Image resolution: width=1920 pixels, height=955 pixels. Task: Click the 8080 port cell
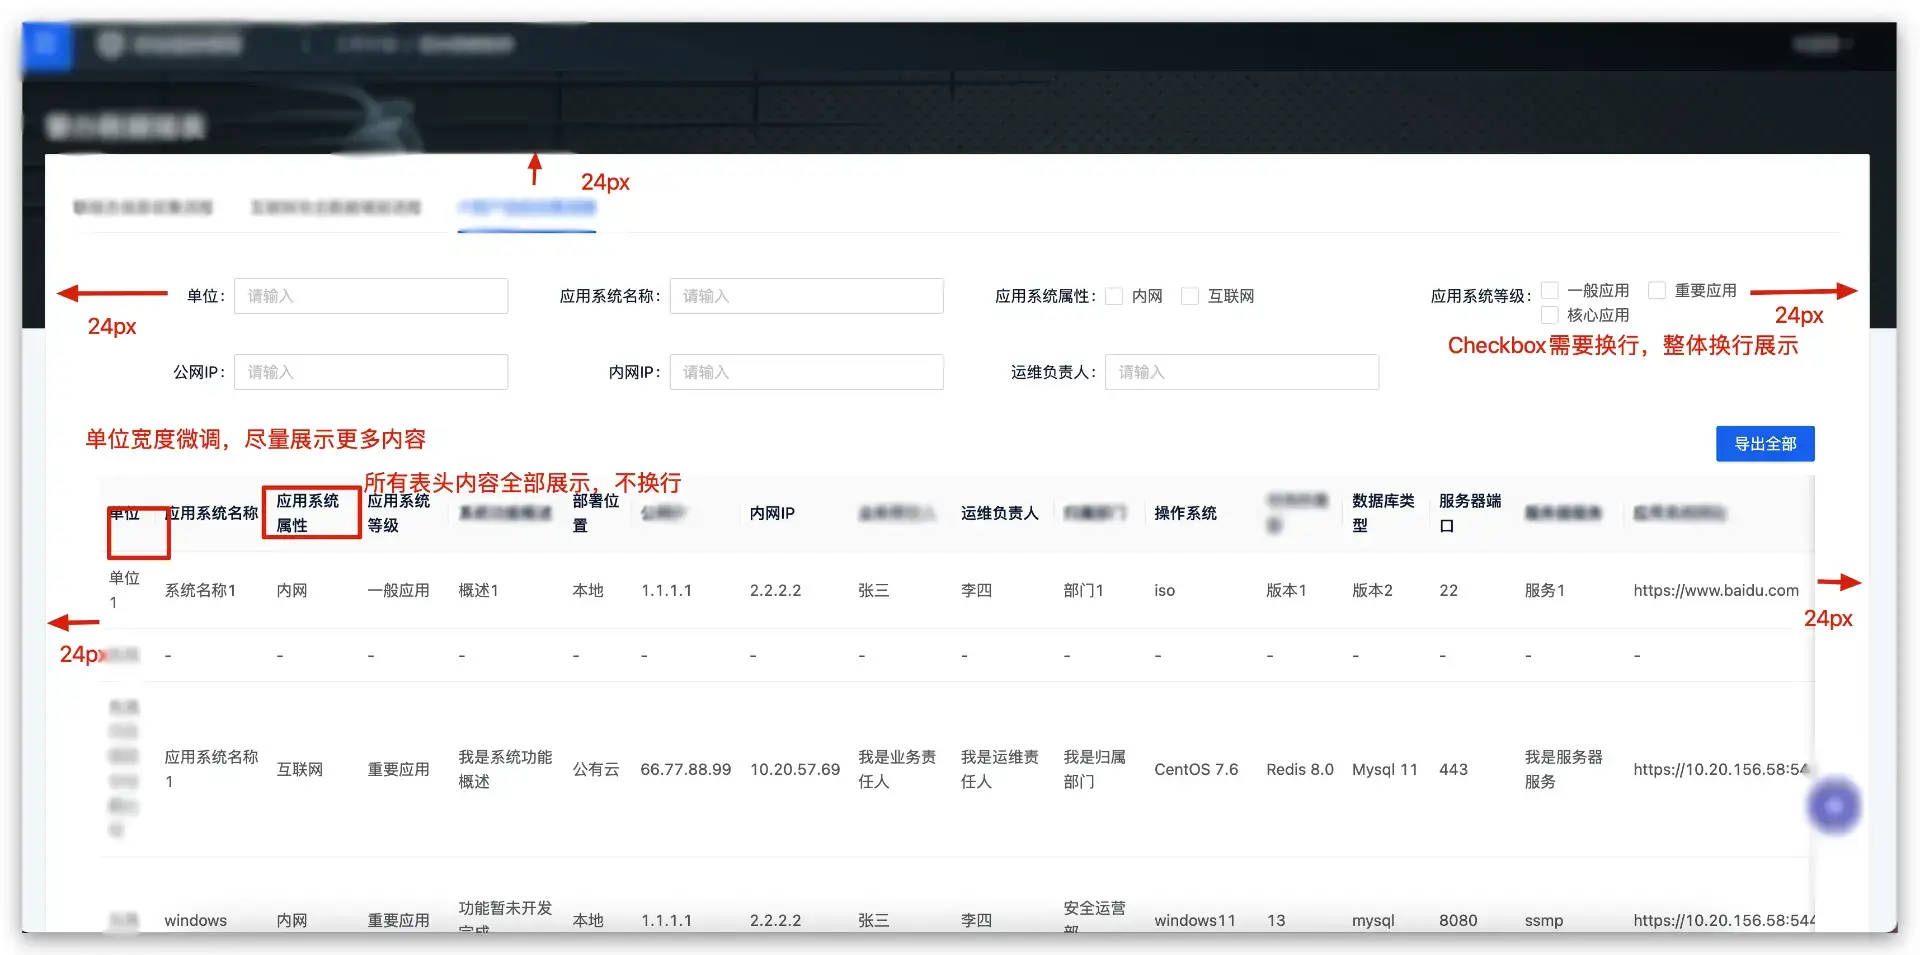coord(1458,920)
